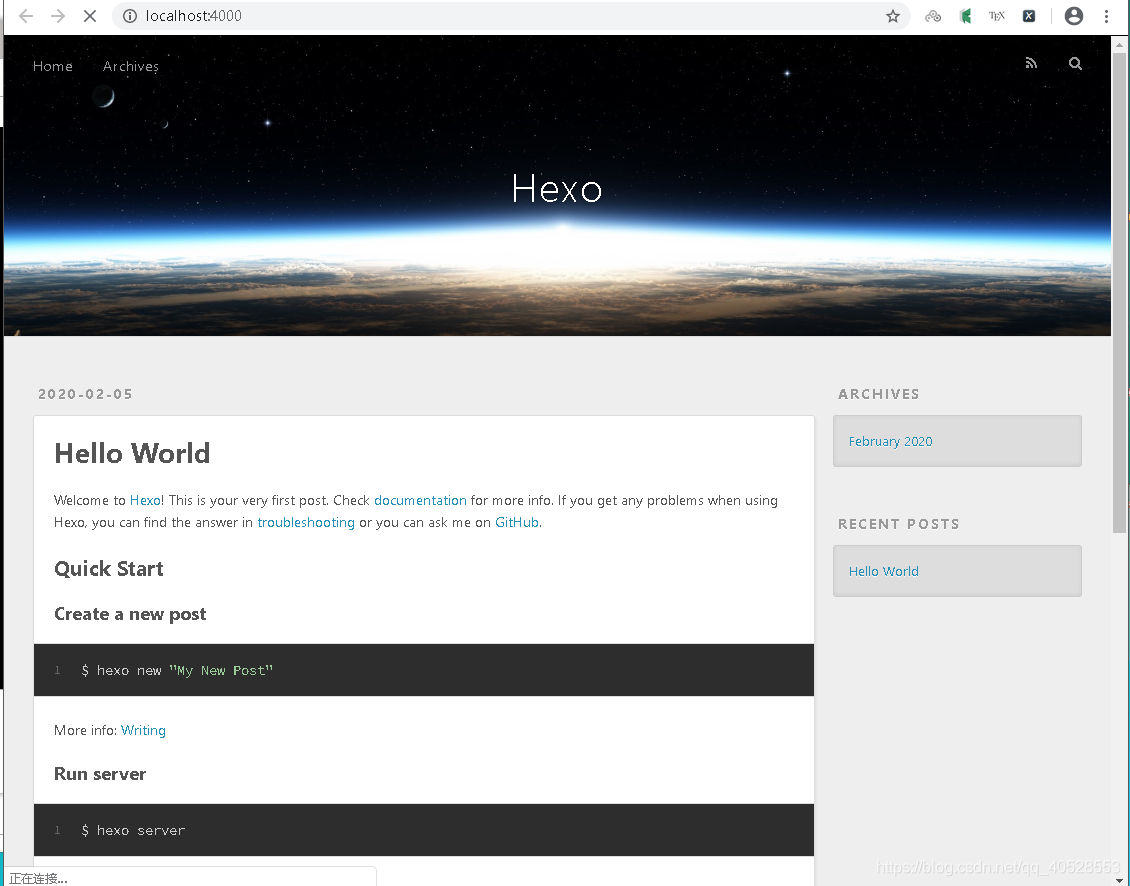The height and width of the screenshot is (886, 1130).
Task: Click the Run server heading
Action: click(100, 774)
